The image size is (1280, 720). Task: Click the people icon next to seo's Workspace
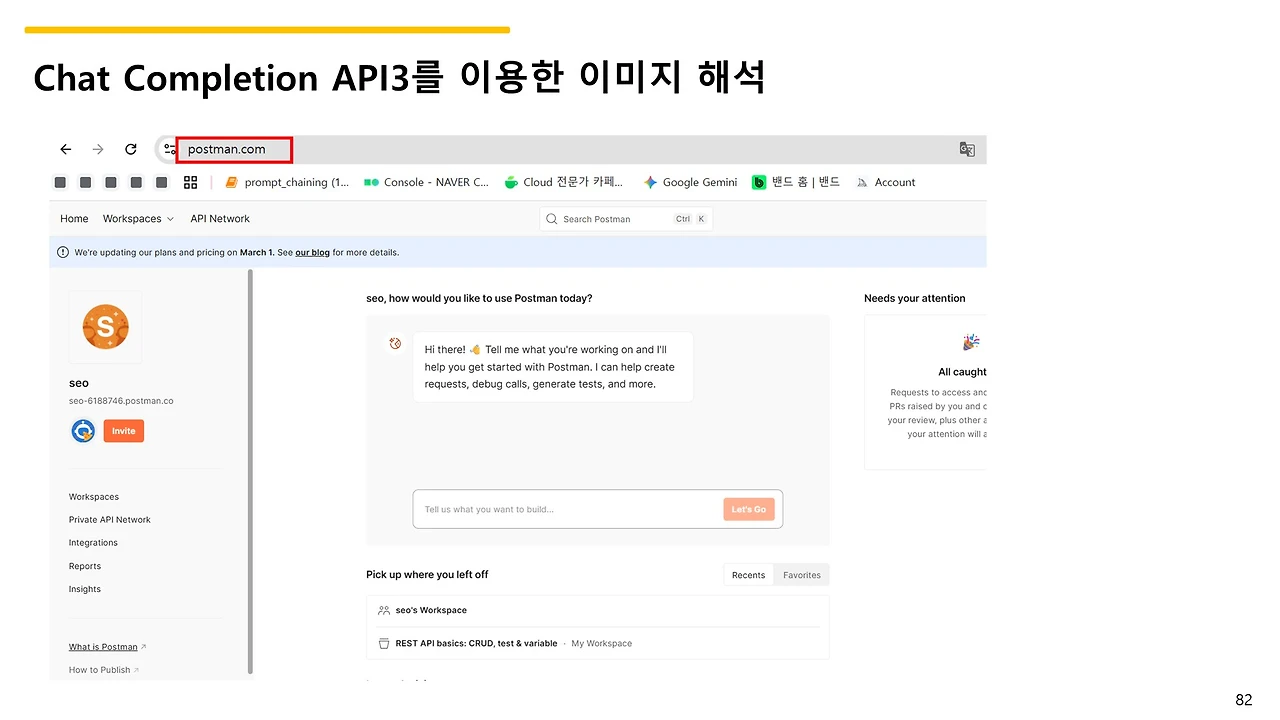[x=384, y=610]
